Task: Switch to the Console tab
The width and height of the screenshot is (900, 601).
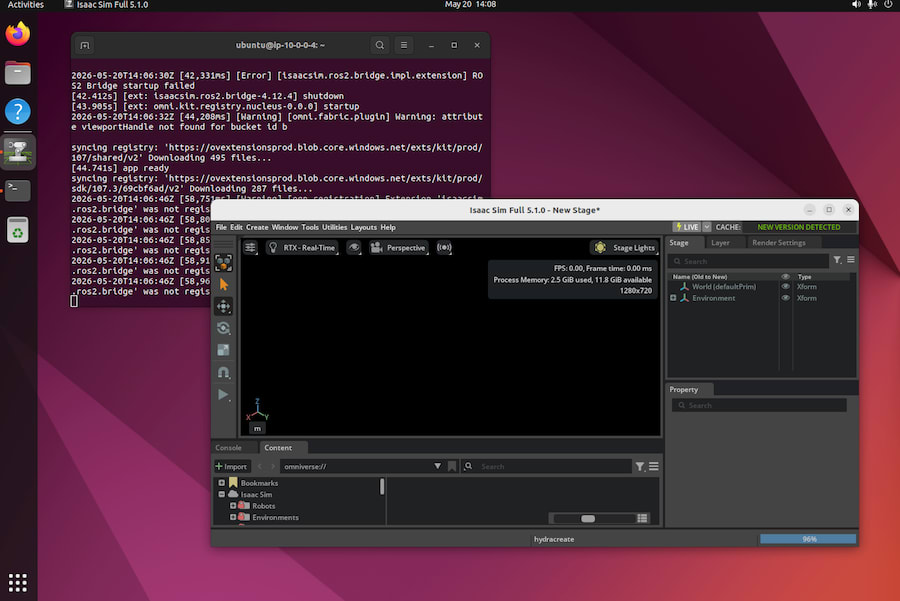Action: click(x=228, y=448)
